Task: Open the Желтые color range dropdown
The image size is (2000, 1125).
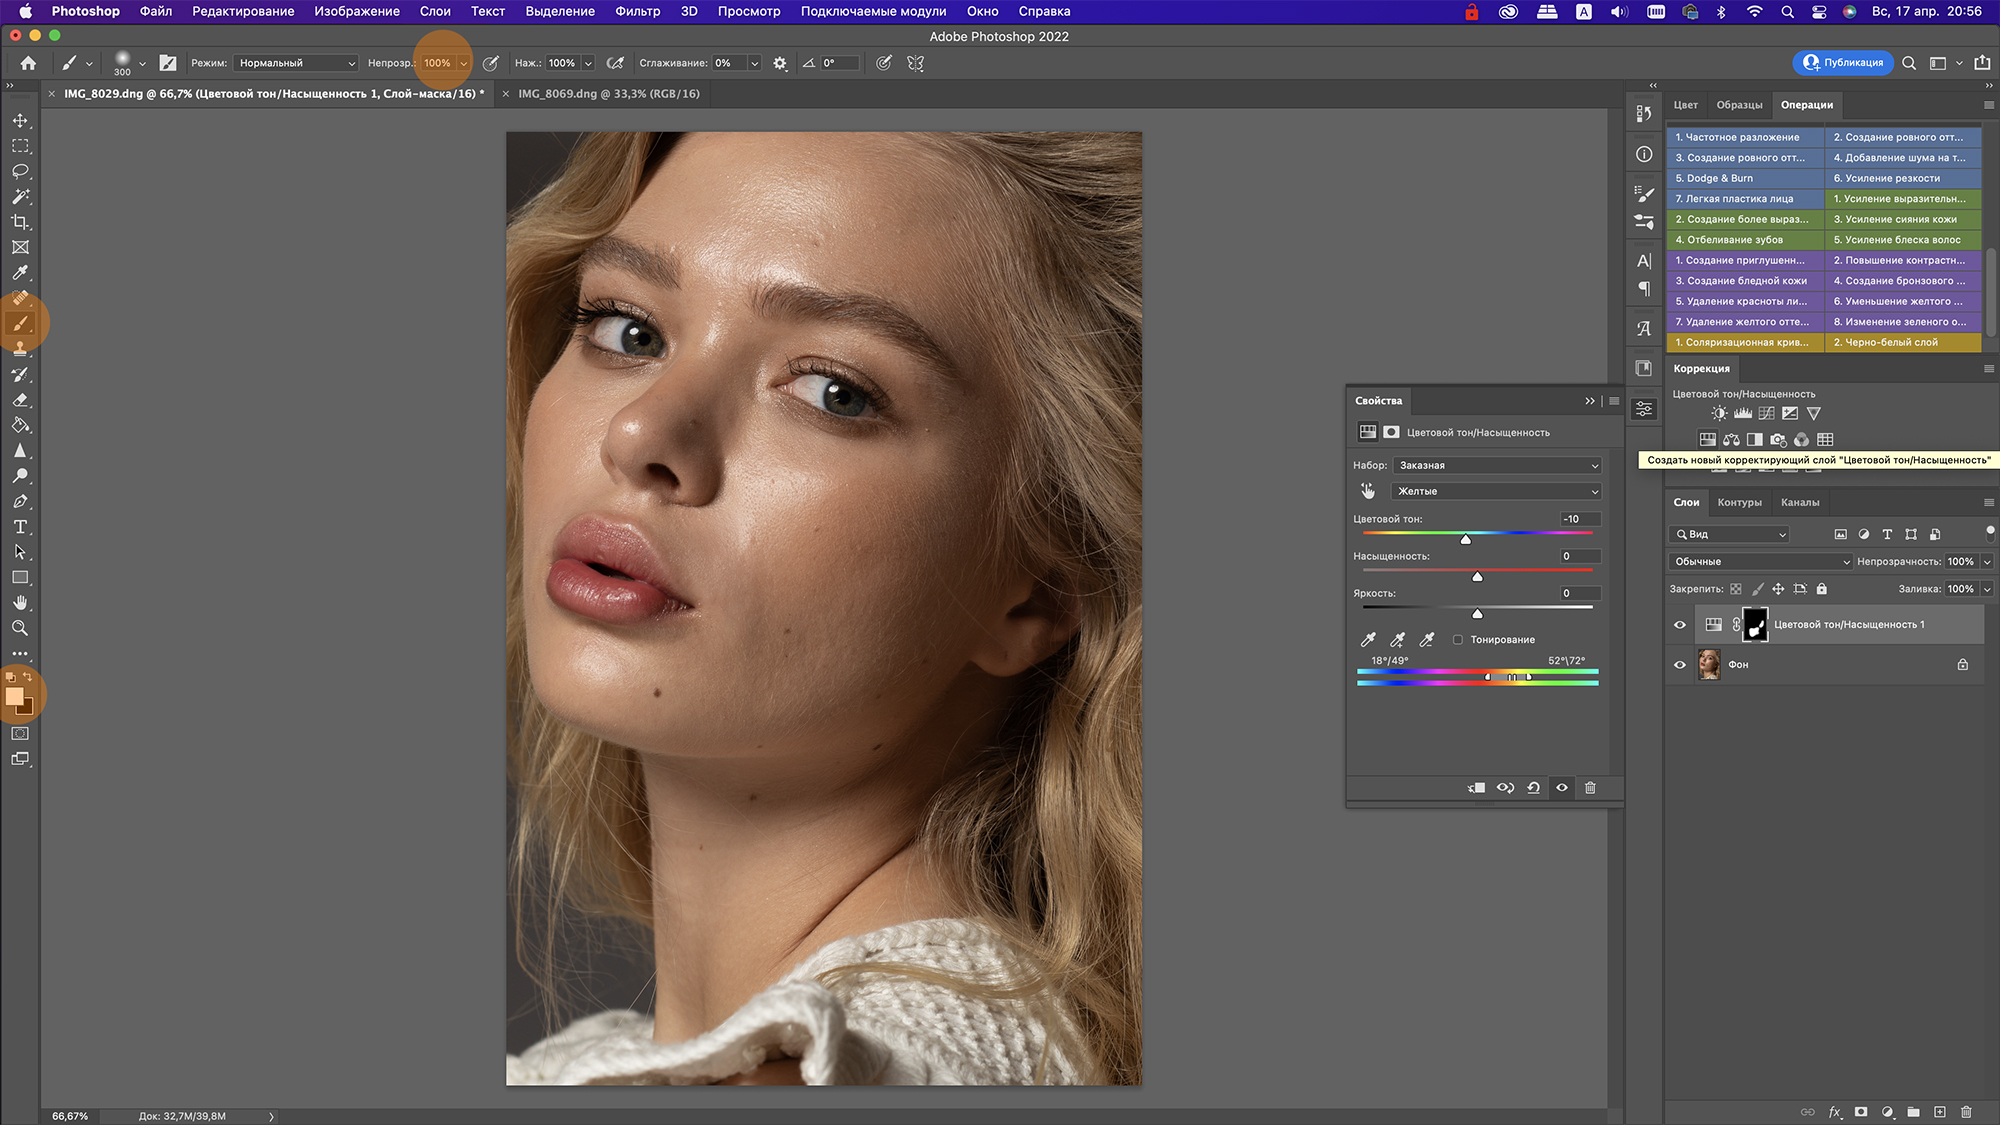Action: [1496, 491]
